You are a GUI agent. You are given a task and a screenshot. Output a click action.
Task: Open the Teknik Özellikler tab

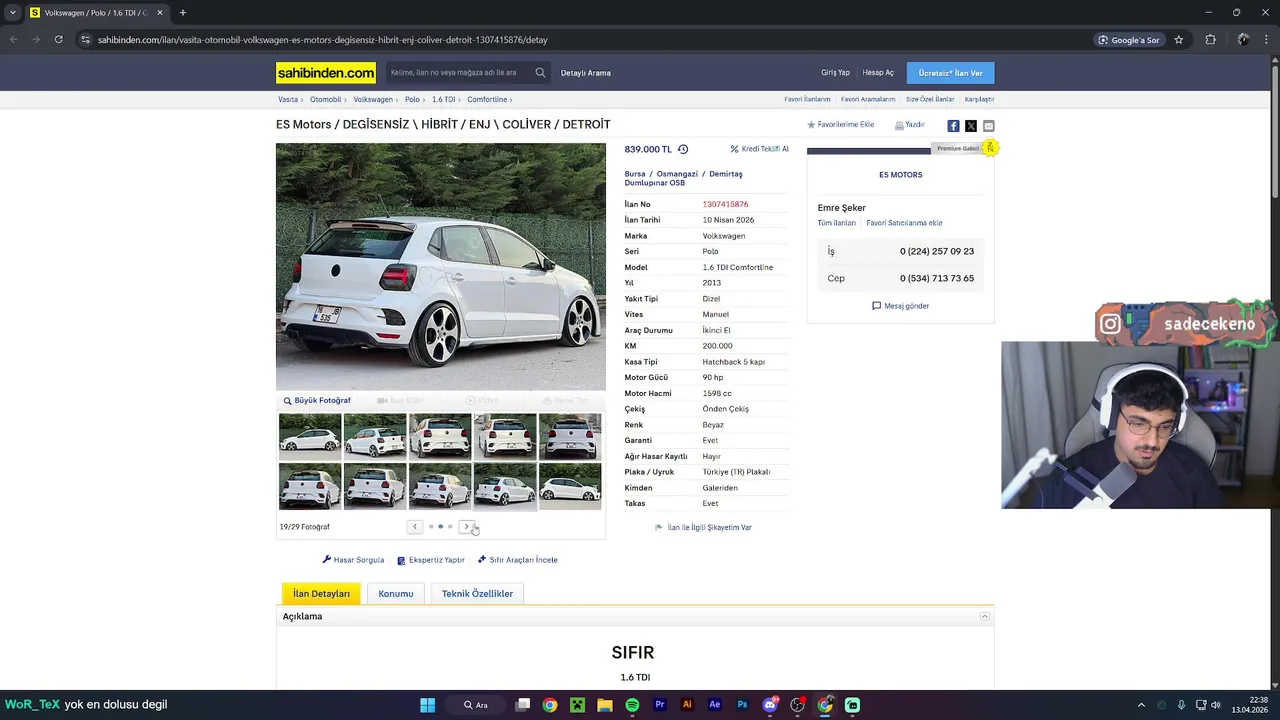point(477,594)
